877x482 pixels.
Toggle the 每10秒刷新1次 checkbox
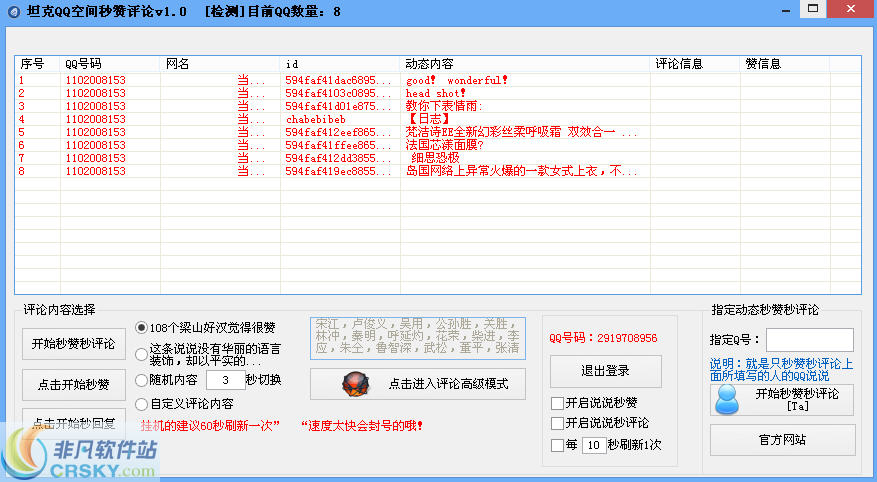coord(557,445)
